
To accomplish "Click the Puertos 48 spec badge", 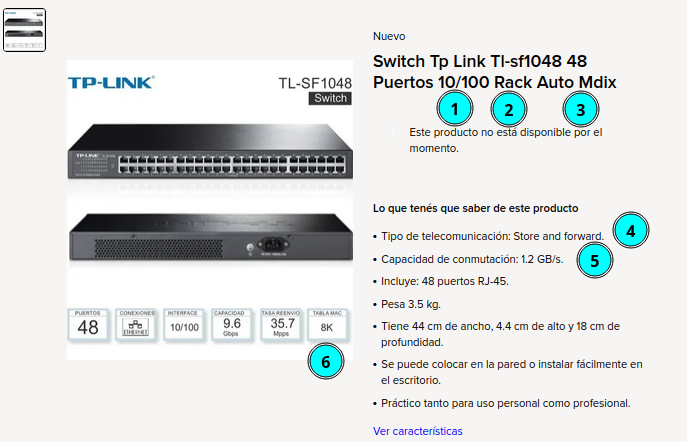I will coord(88,325).
